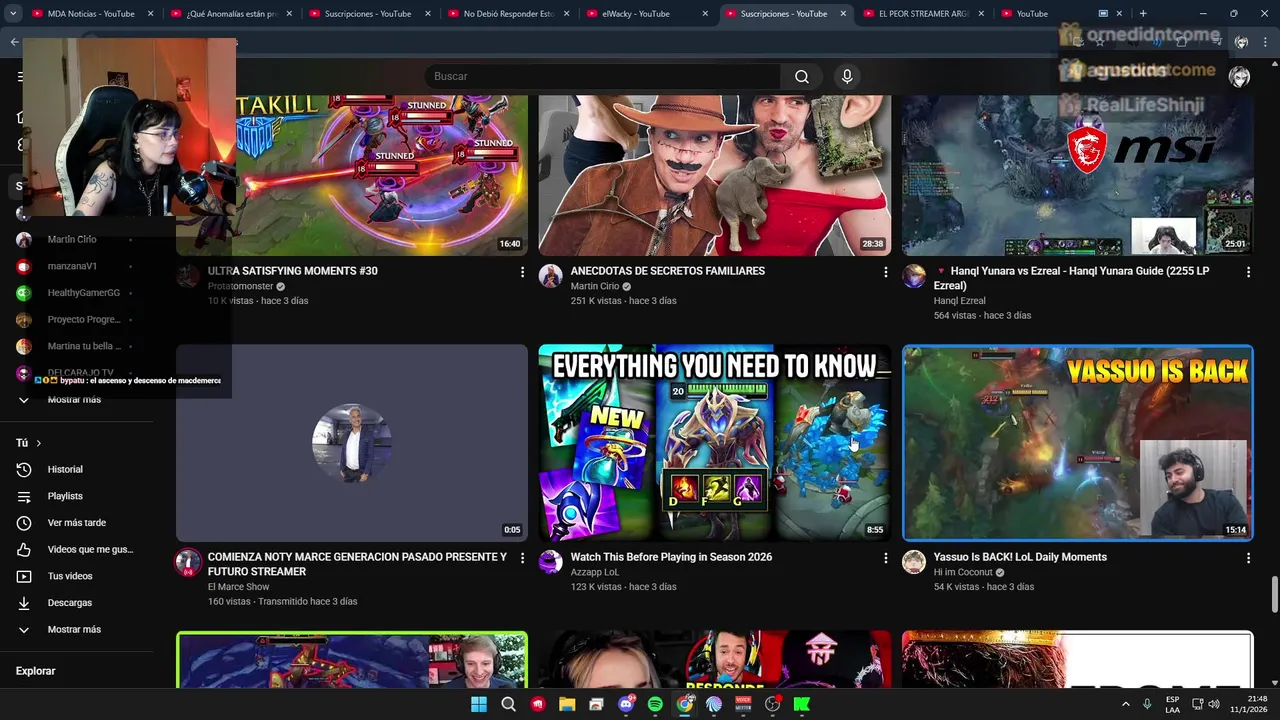Click El Marce Show channel avatar

(x=188, y=562)
